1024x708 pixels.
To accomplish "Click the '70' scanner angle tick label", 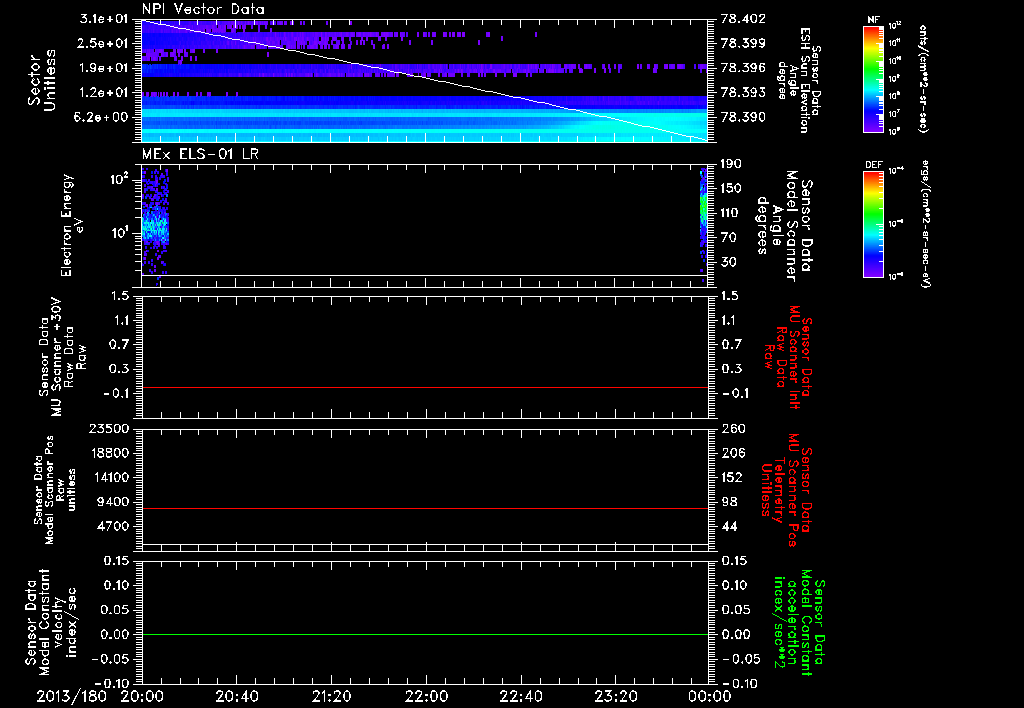I will pos(728,238).
